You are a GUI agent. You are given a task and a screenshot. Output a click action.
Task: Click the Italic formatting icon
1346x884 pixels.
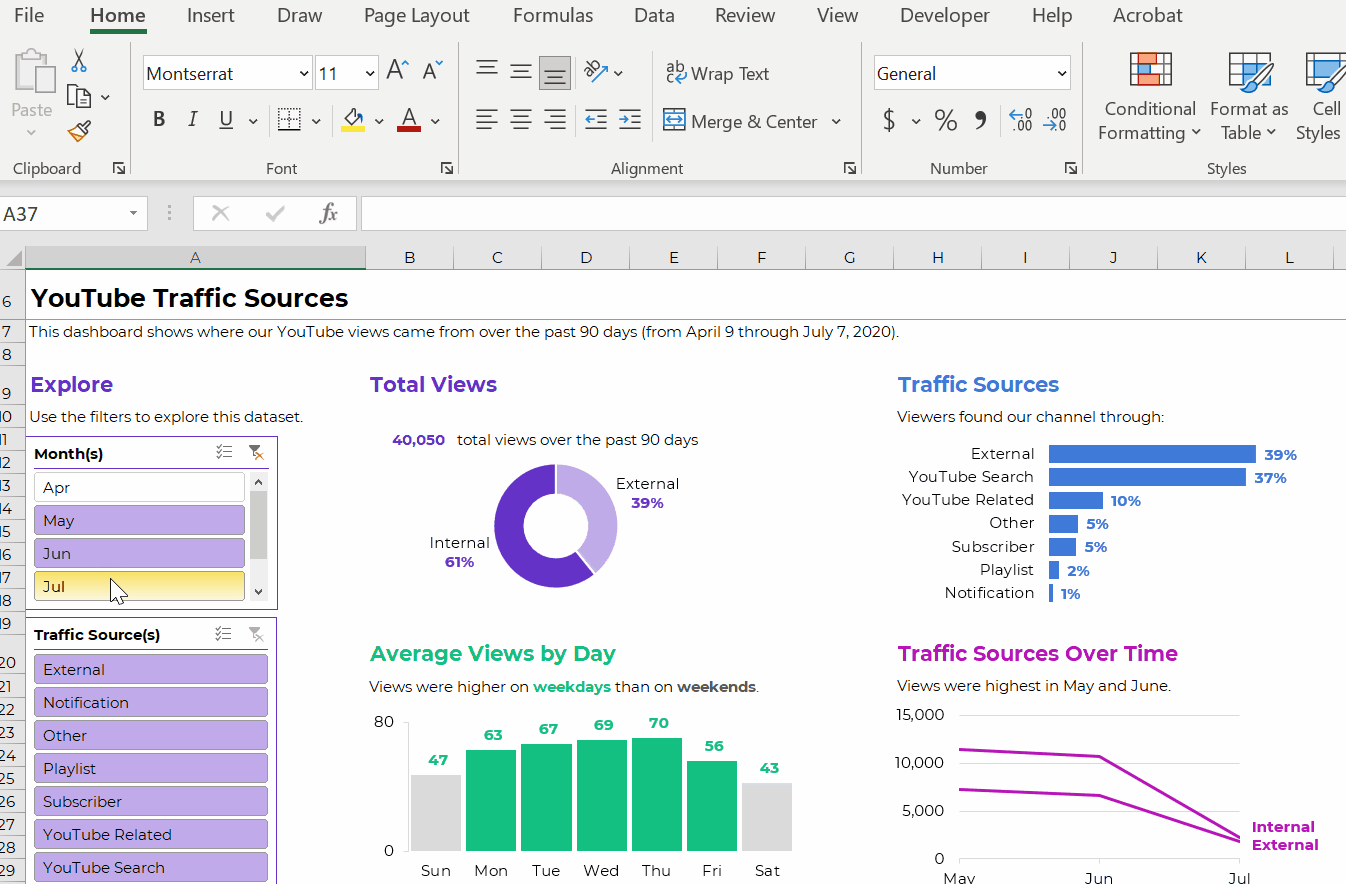pos(193,121)
